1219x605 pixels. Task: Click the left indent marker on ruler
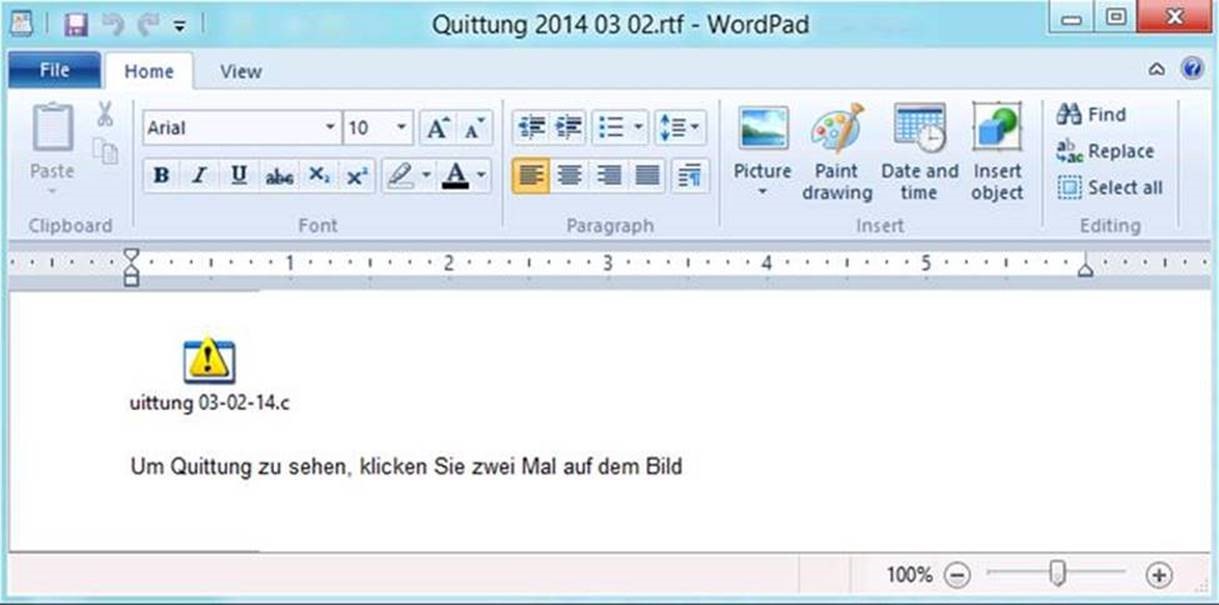point(132,268)
